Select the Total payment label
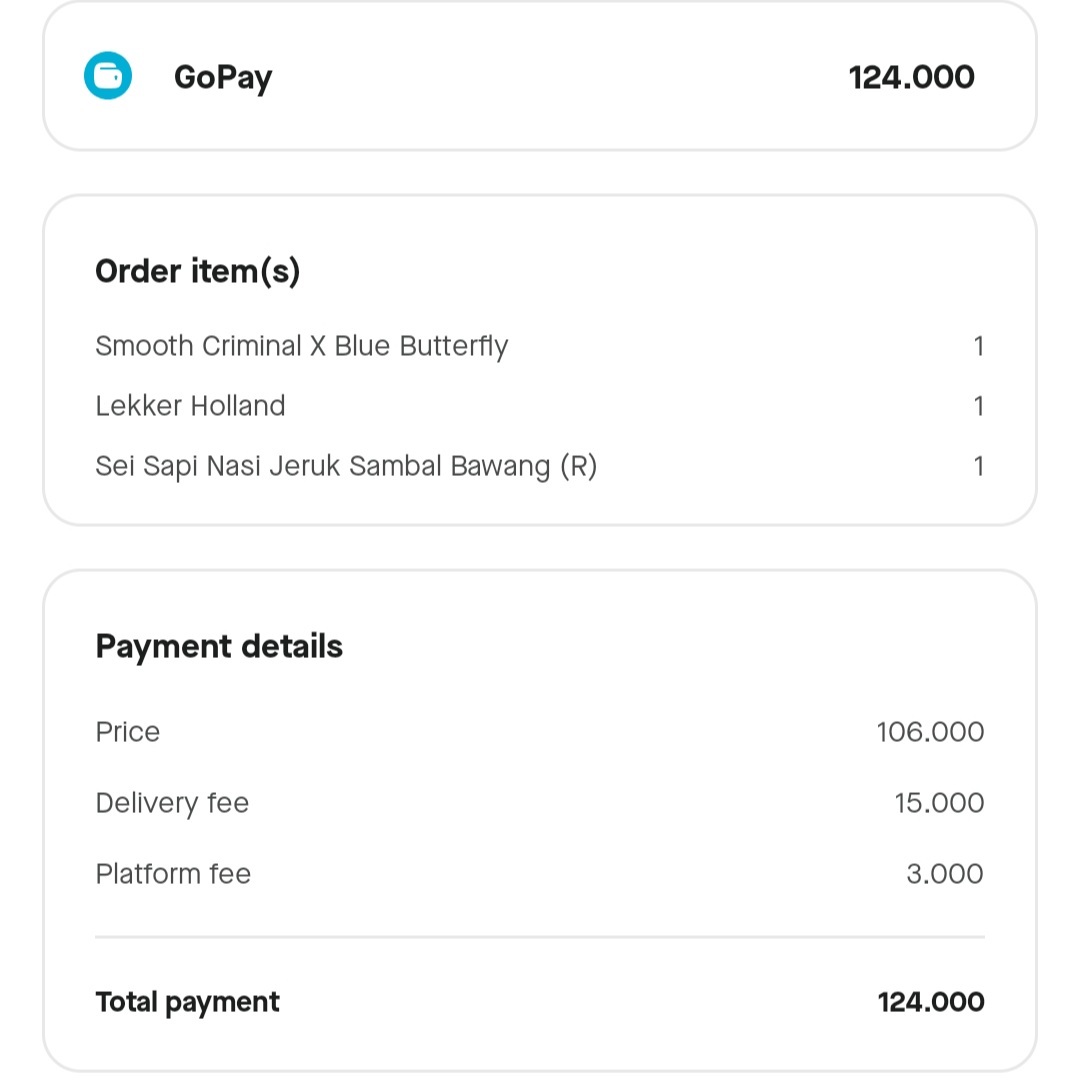The image size is (1080, 1080). pyautogui.click(x=187, y=1003)
